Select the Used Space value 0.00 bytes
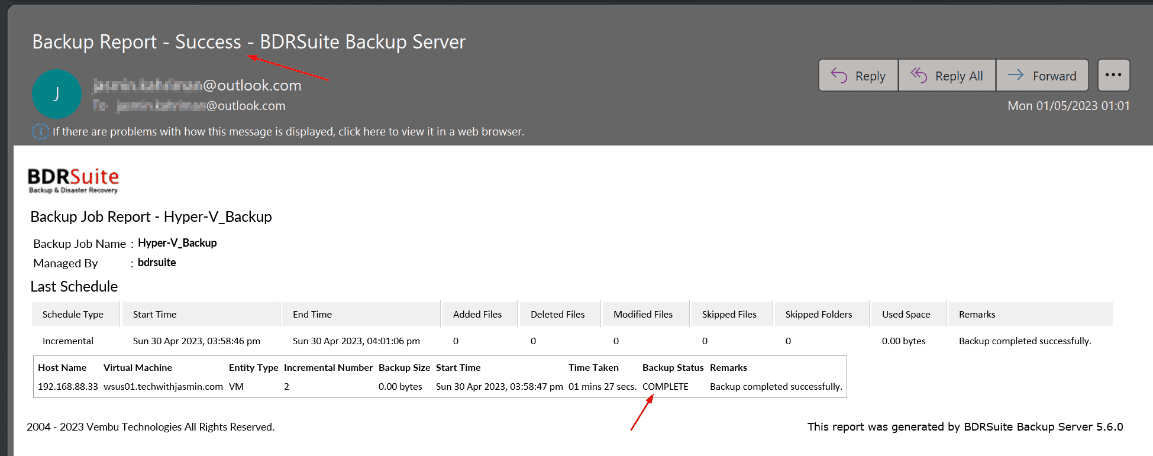1153x456 pixels. click(x=904, y=341)
